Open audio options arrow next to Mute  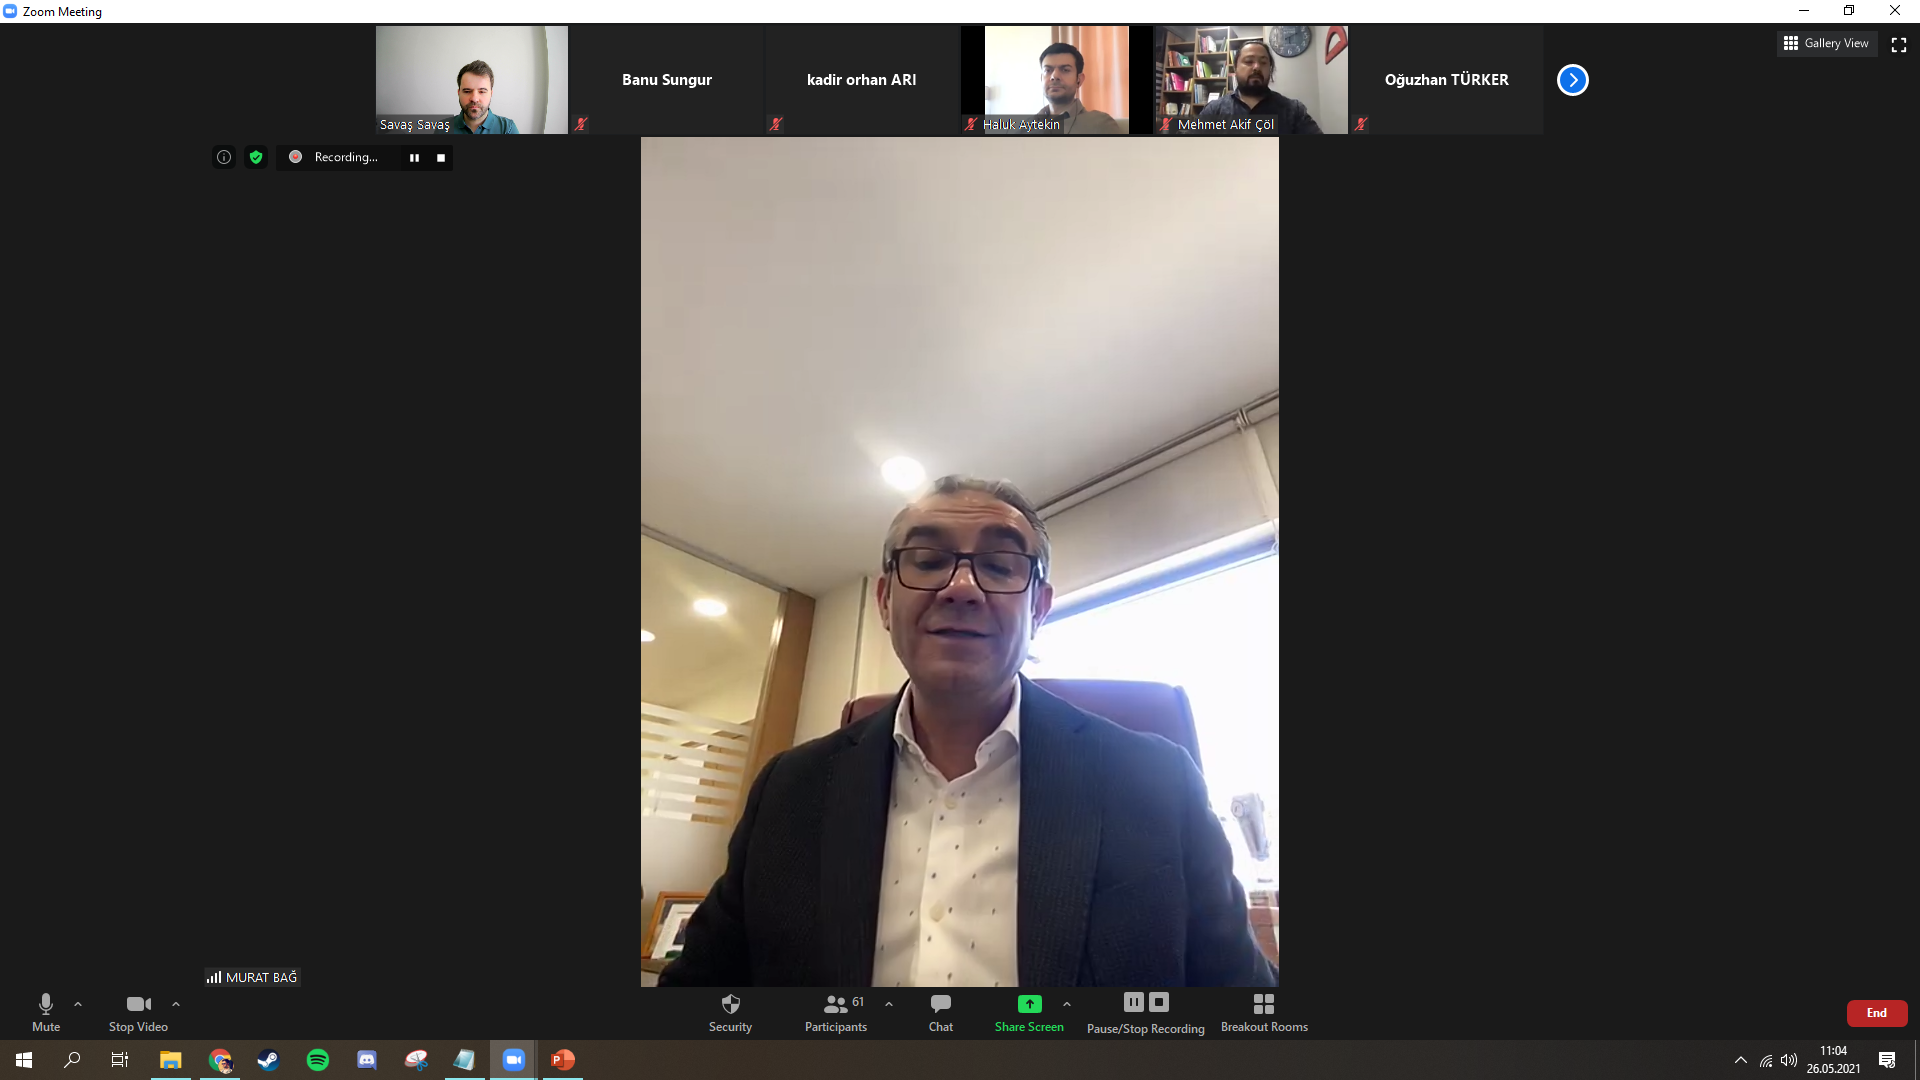[78, 1004]
